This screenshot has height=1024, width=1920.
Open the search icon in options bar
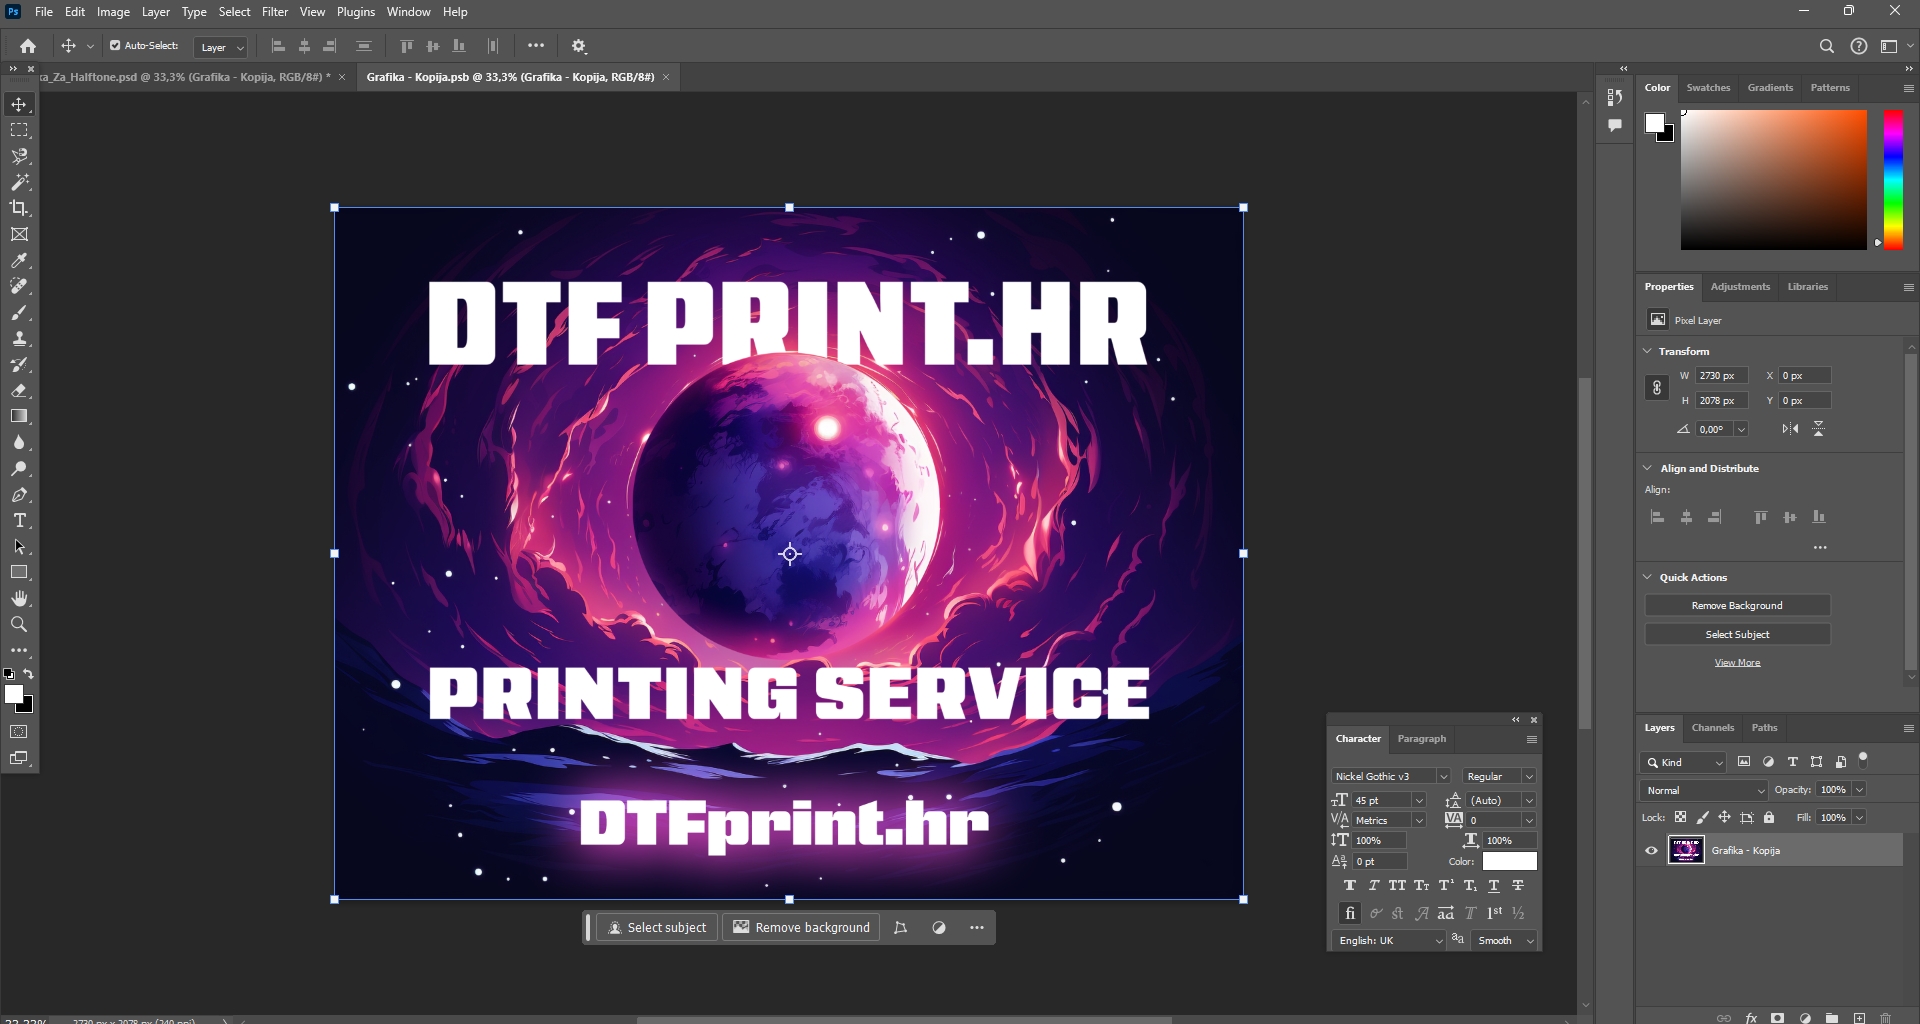point(1827,46)
